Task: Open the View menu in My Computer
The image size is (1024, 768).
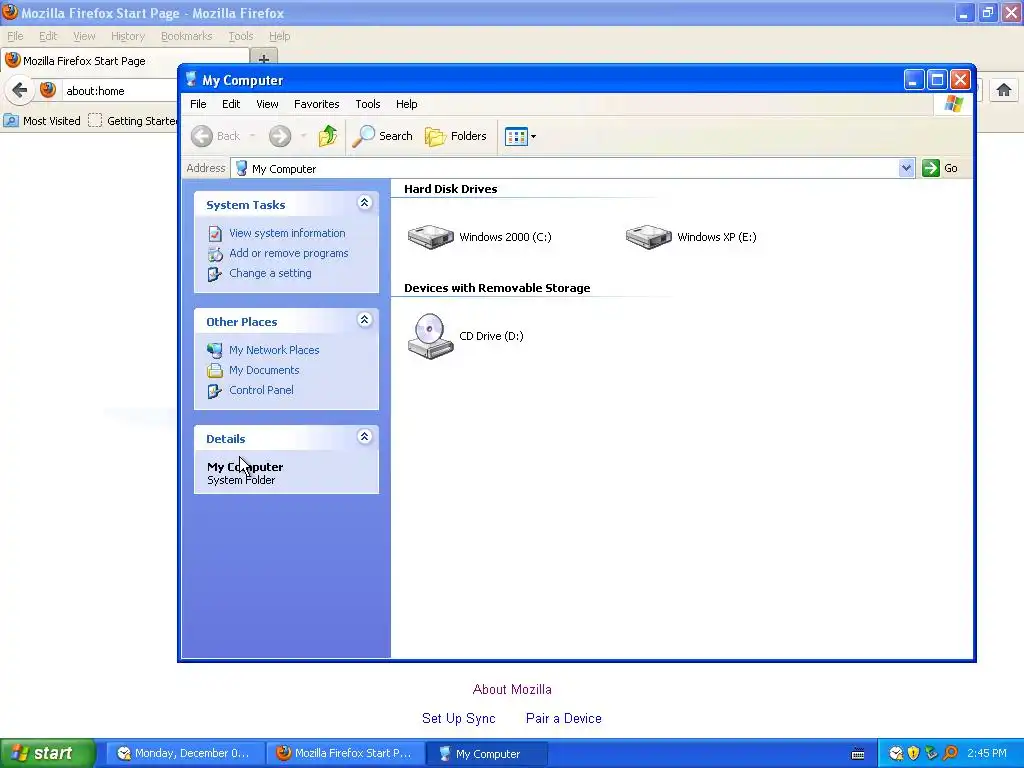Action: coord(267,104)
